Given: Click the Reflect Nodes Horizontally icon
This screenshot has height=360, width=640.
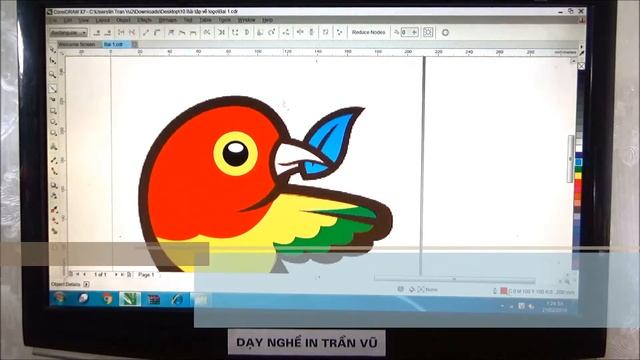Looking at the screenshot, I should coord(300,32).
